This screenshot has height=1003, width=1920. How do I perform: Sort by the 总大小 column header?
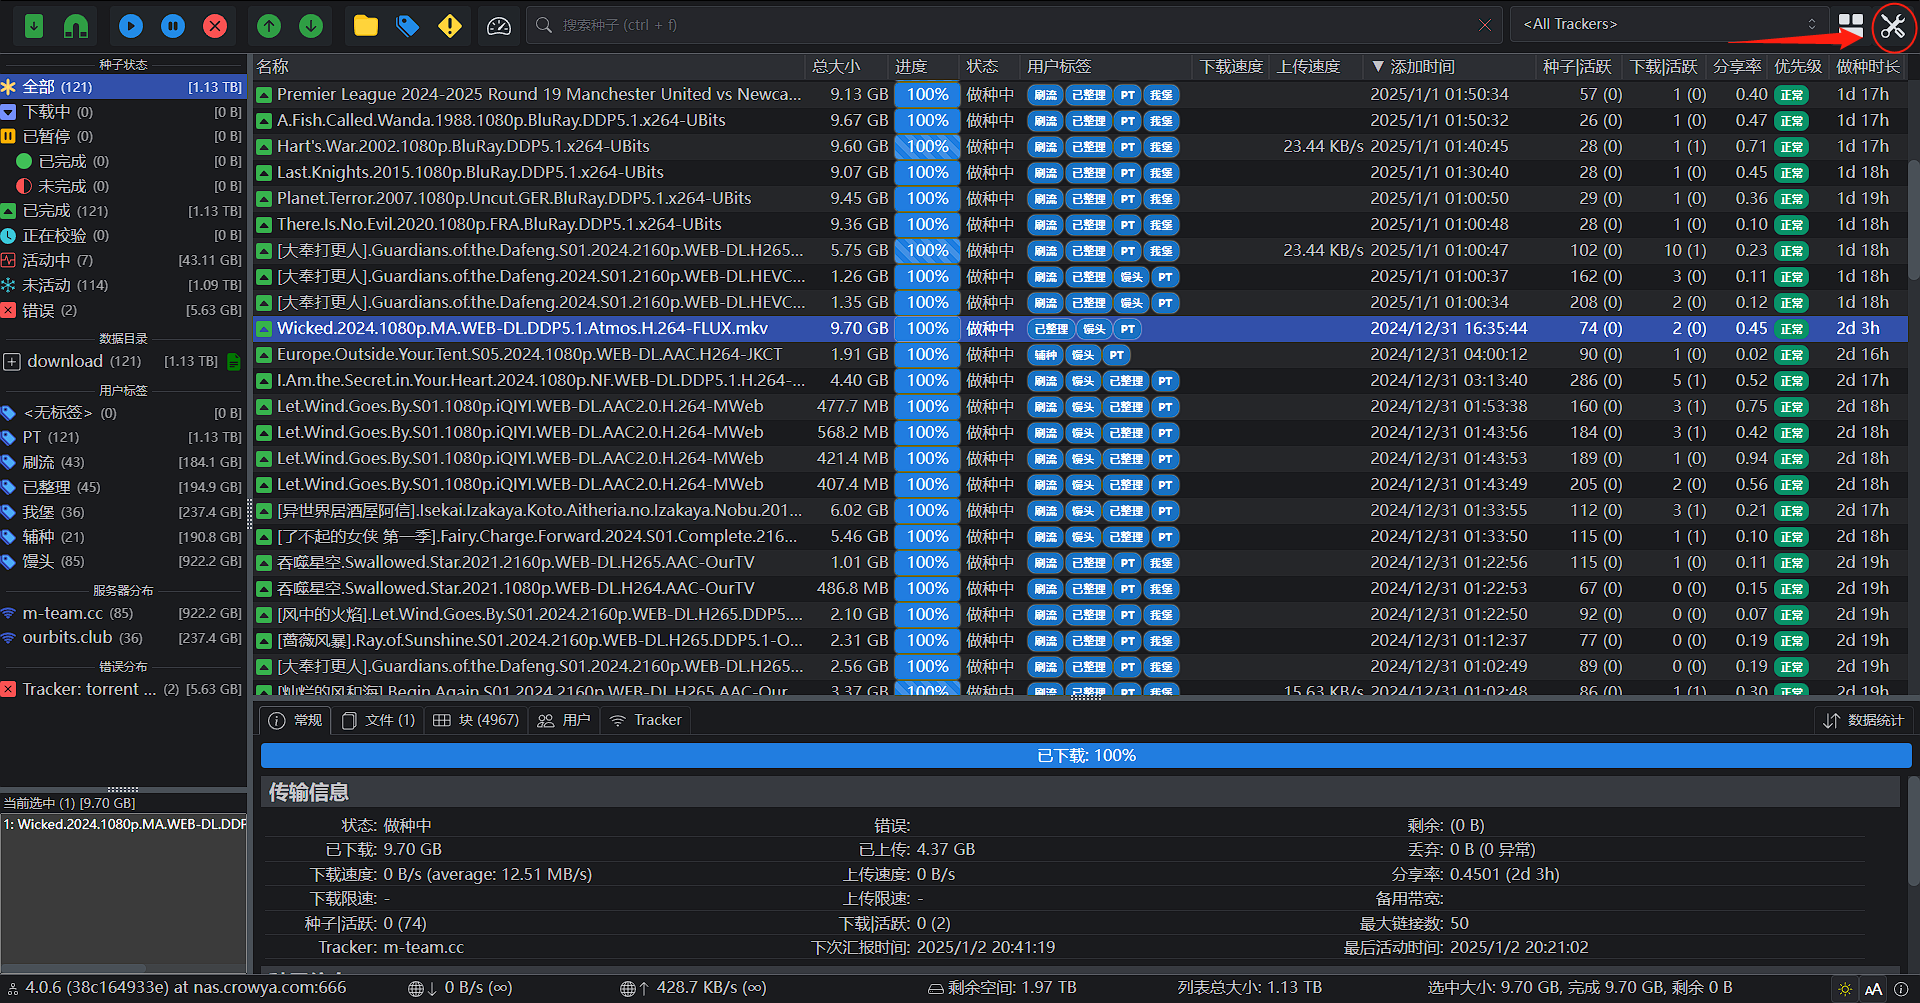[x=846, y=67]
